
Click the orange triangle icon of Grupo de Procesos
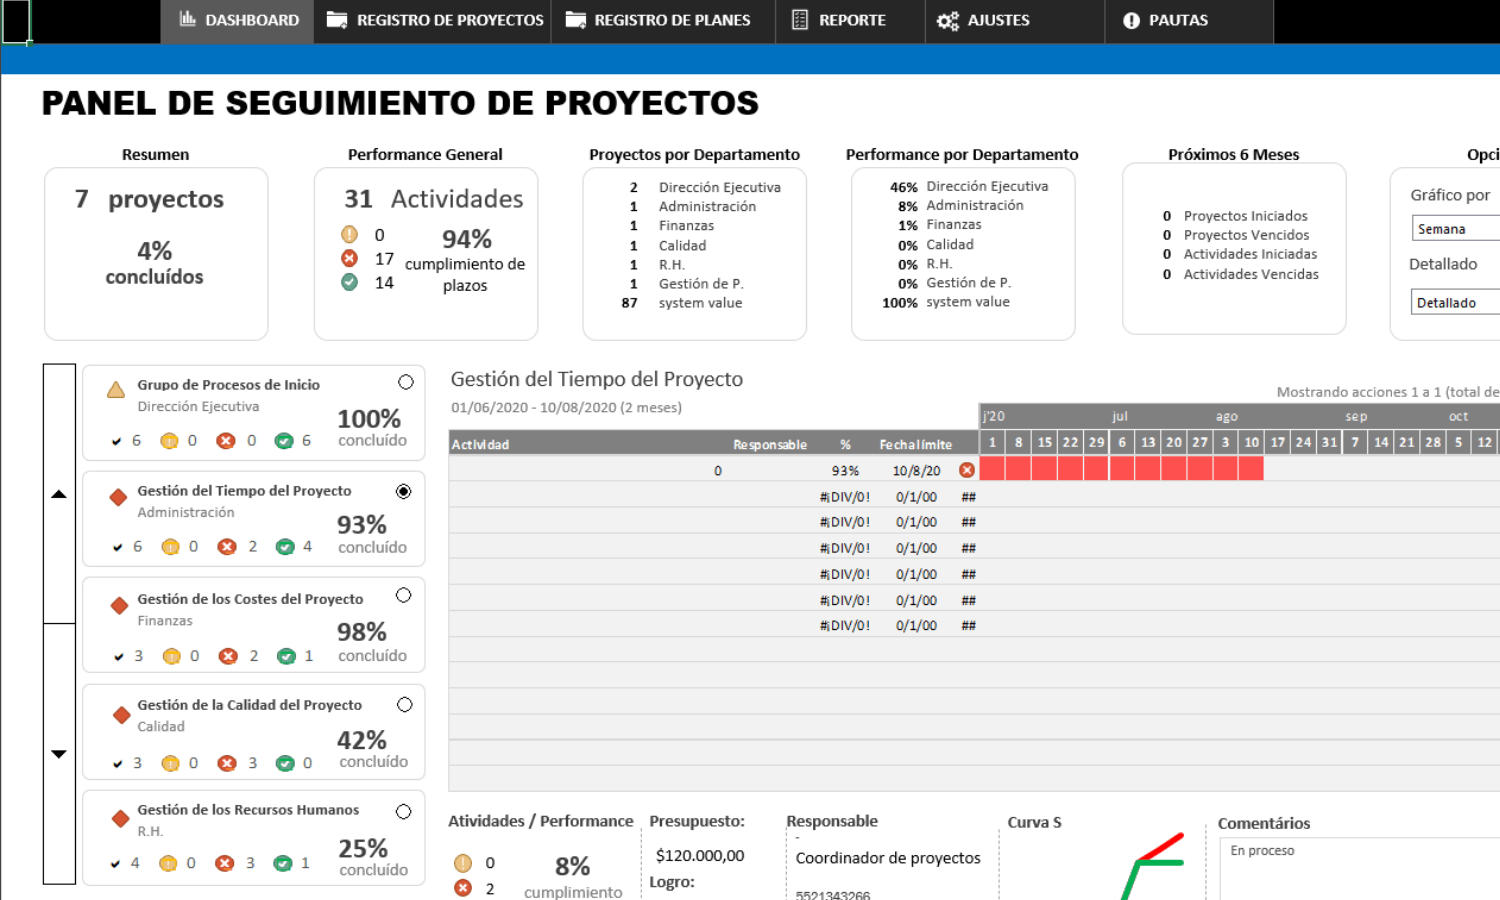(116, 389)
